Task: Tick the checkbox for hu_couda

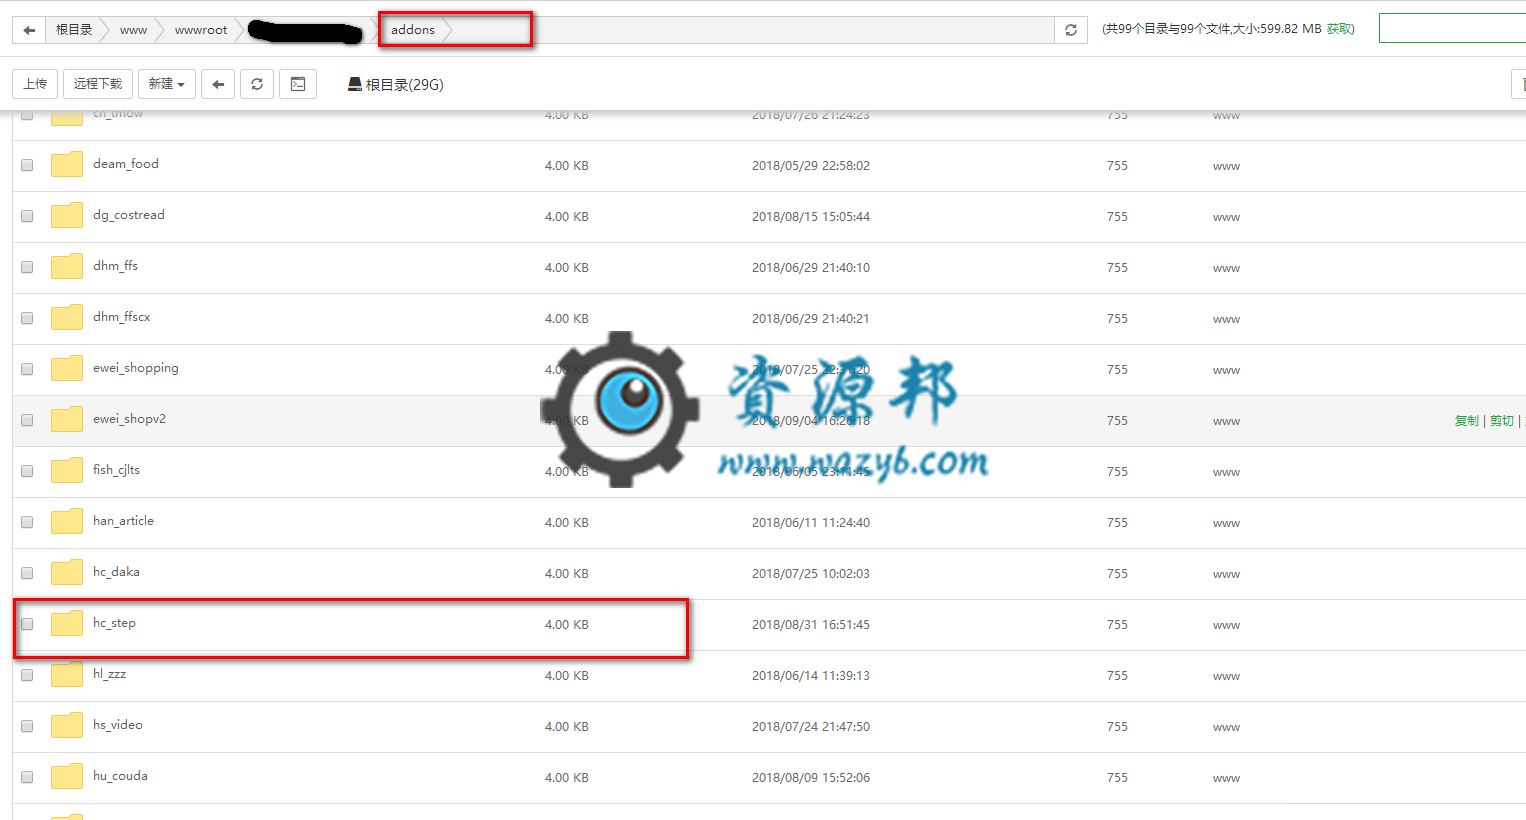Action: point(27,777)
